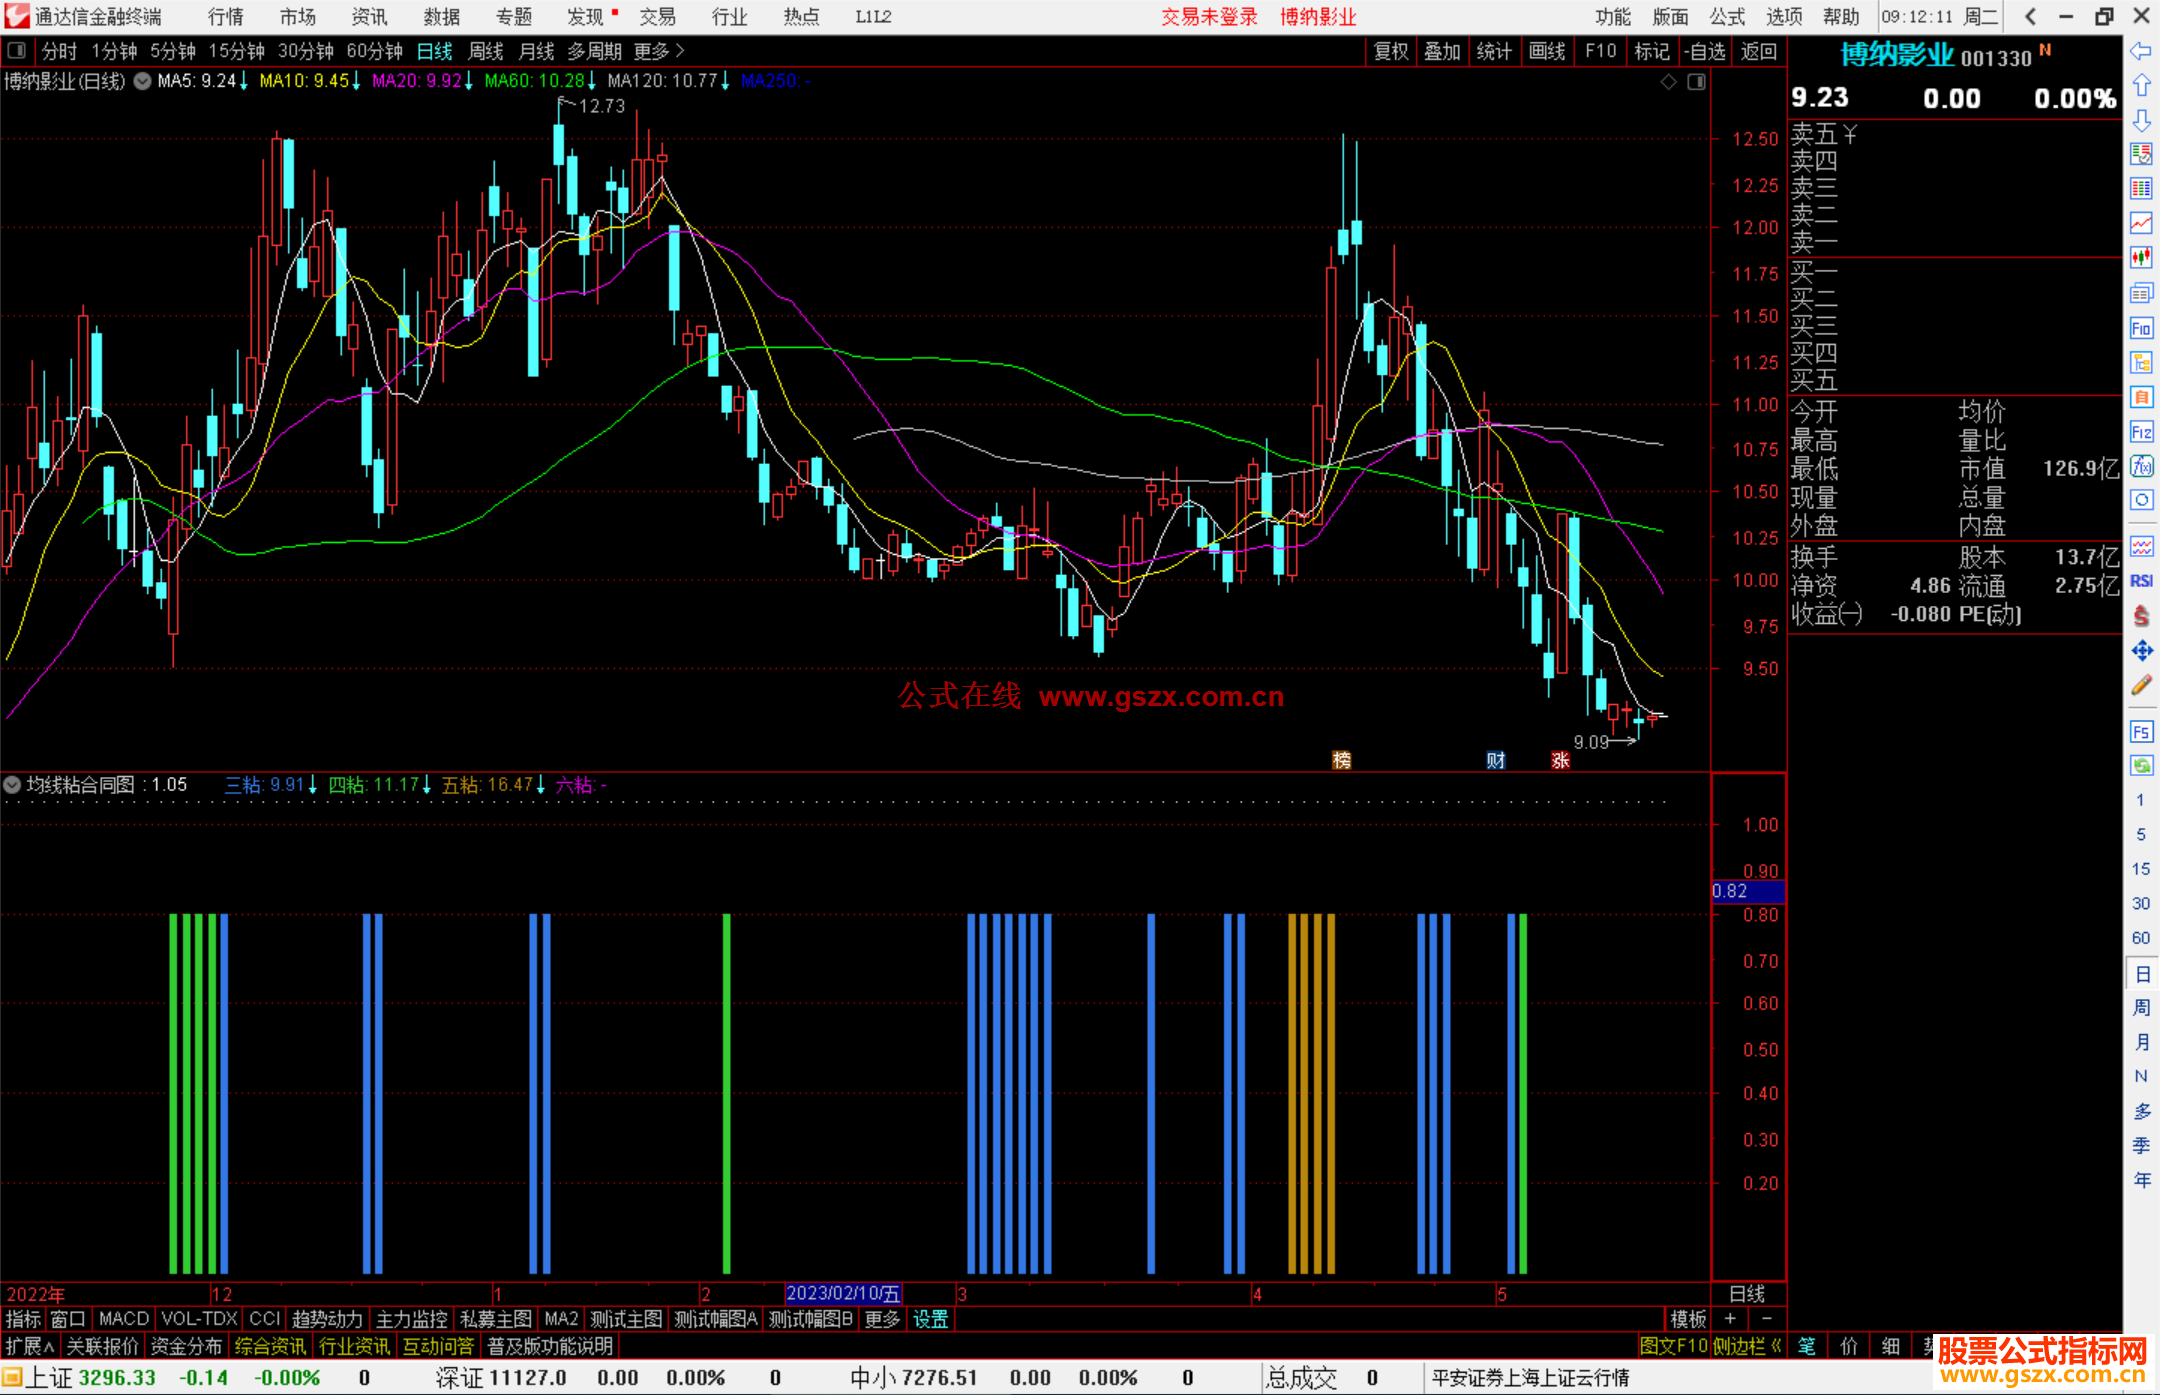Click the 设置 indicator settings link

point(930,1319)
